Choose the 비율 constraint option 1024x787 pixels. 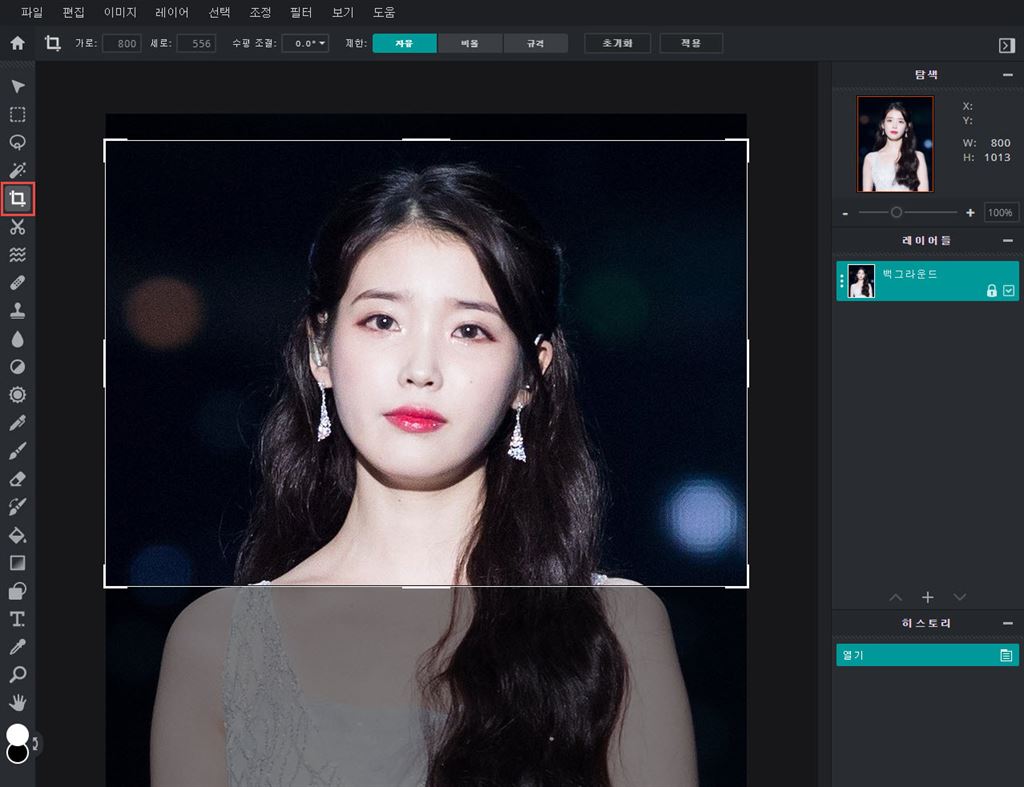pyautogui.click(x=470, y=43)
